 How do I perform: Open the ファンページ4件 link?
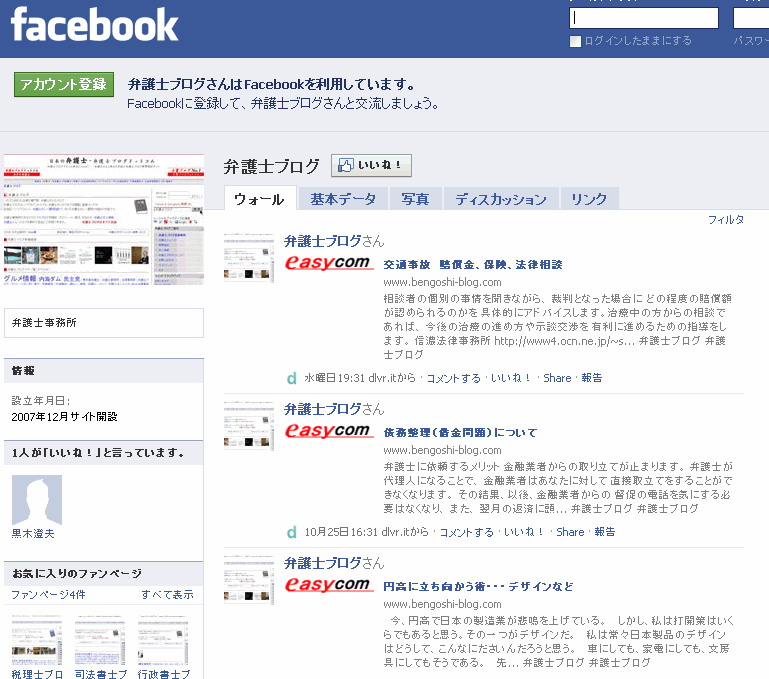(x=48, y=595)
